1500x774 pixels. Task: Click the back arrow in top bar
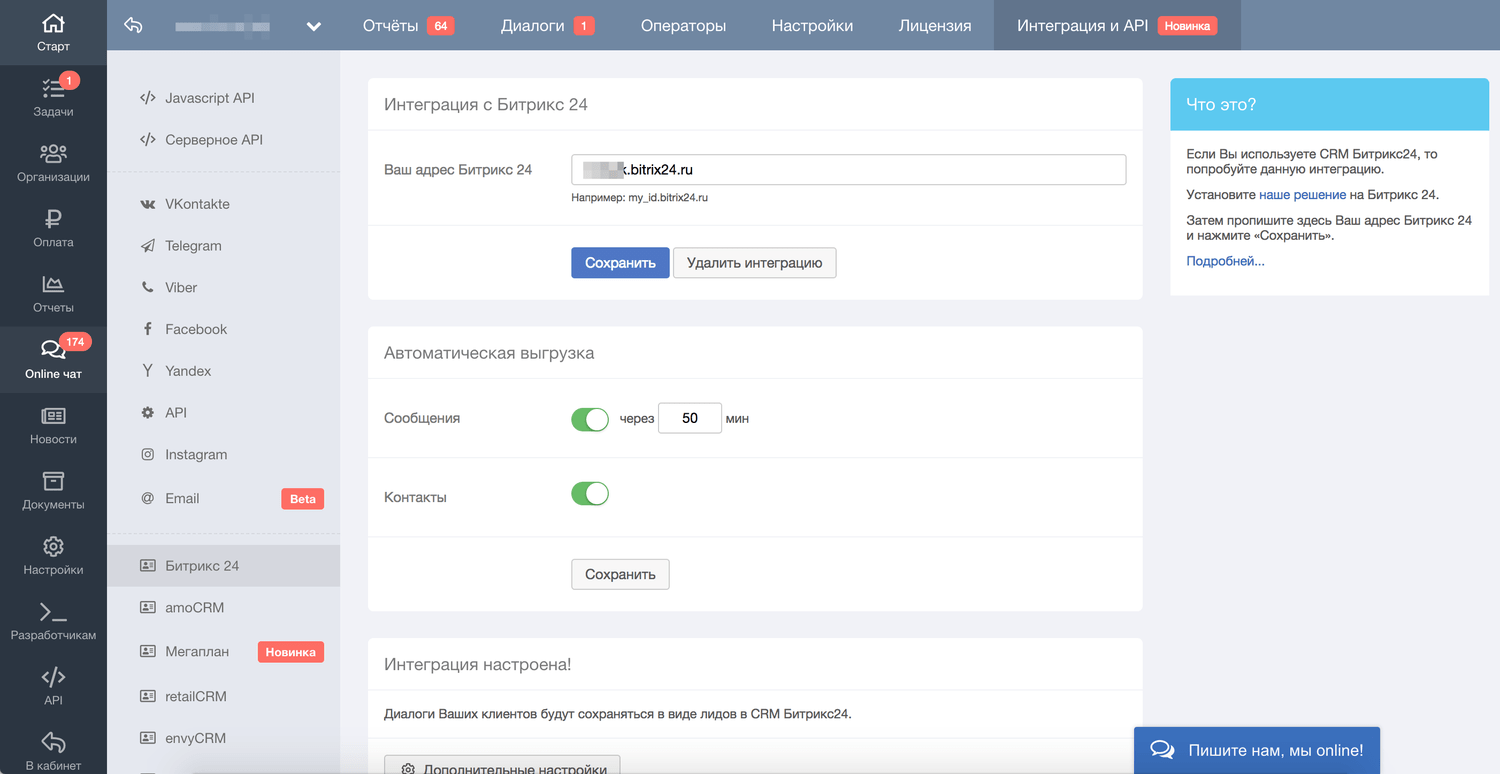pyautogui.click(x=133, y=26)
